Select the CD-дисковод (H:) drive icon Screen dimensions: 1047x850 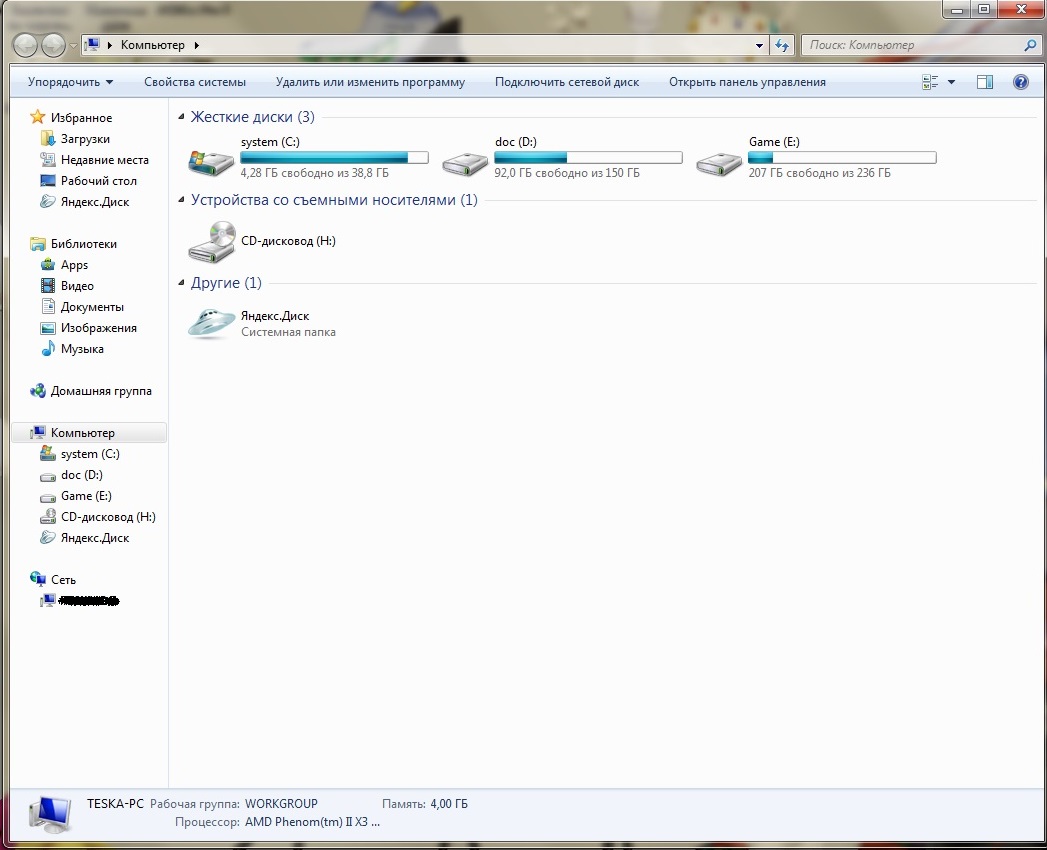coord(211,242)
